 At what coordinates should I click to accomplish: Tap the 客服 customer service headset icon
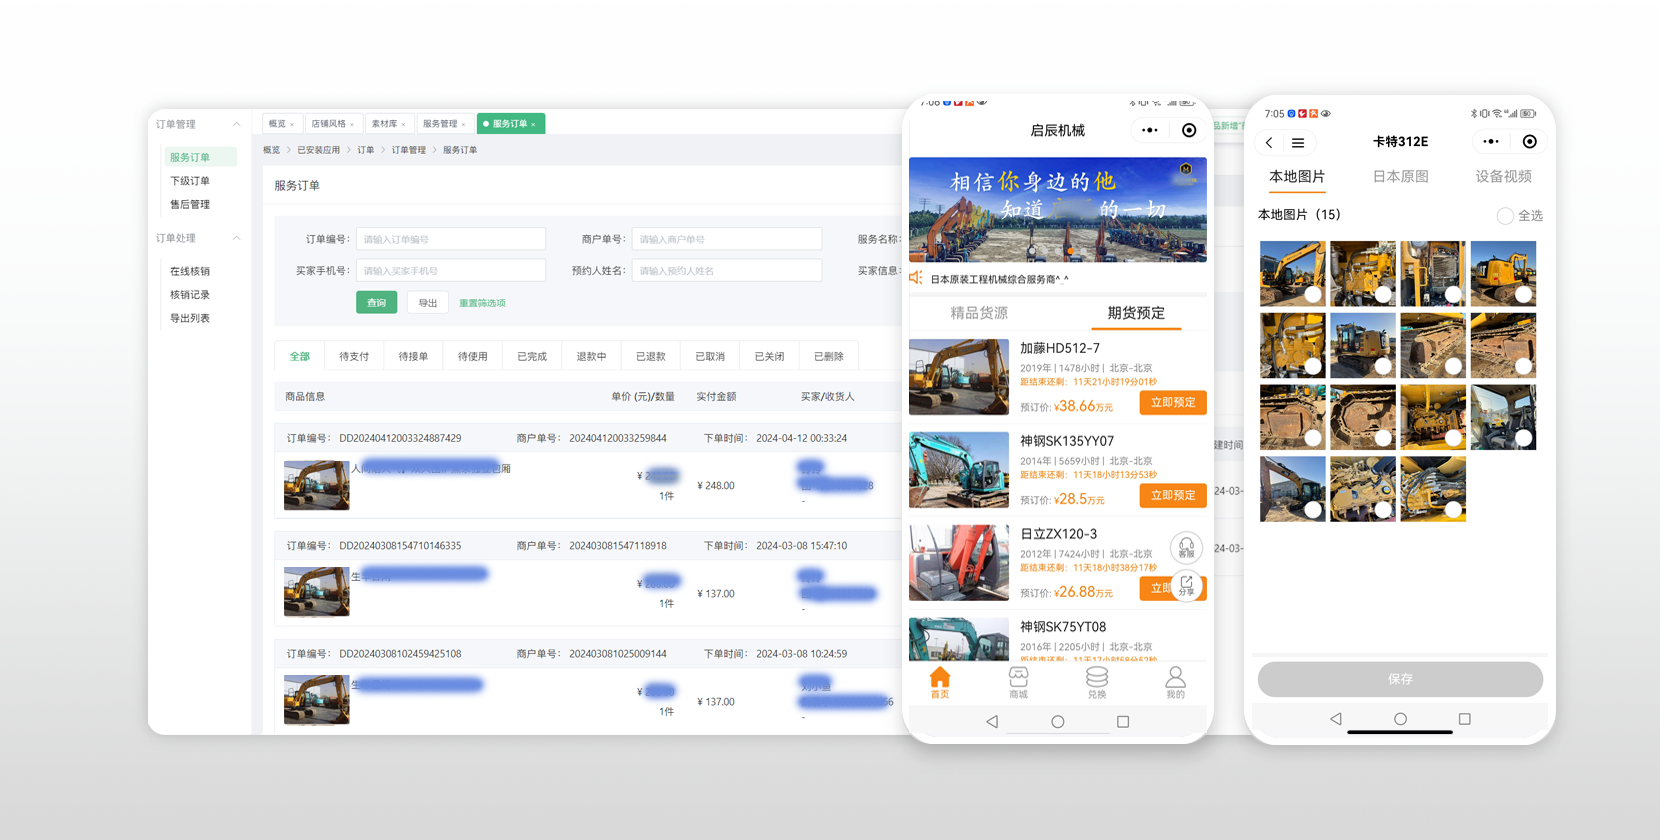[x=1186, y=547]
